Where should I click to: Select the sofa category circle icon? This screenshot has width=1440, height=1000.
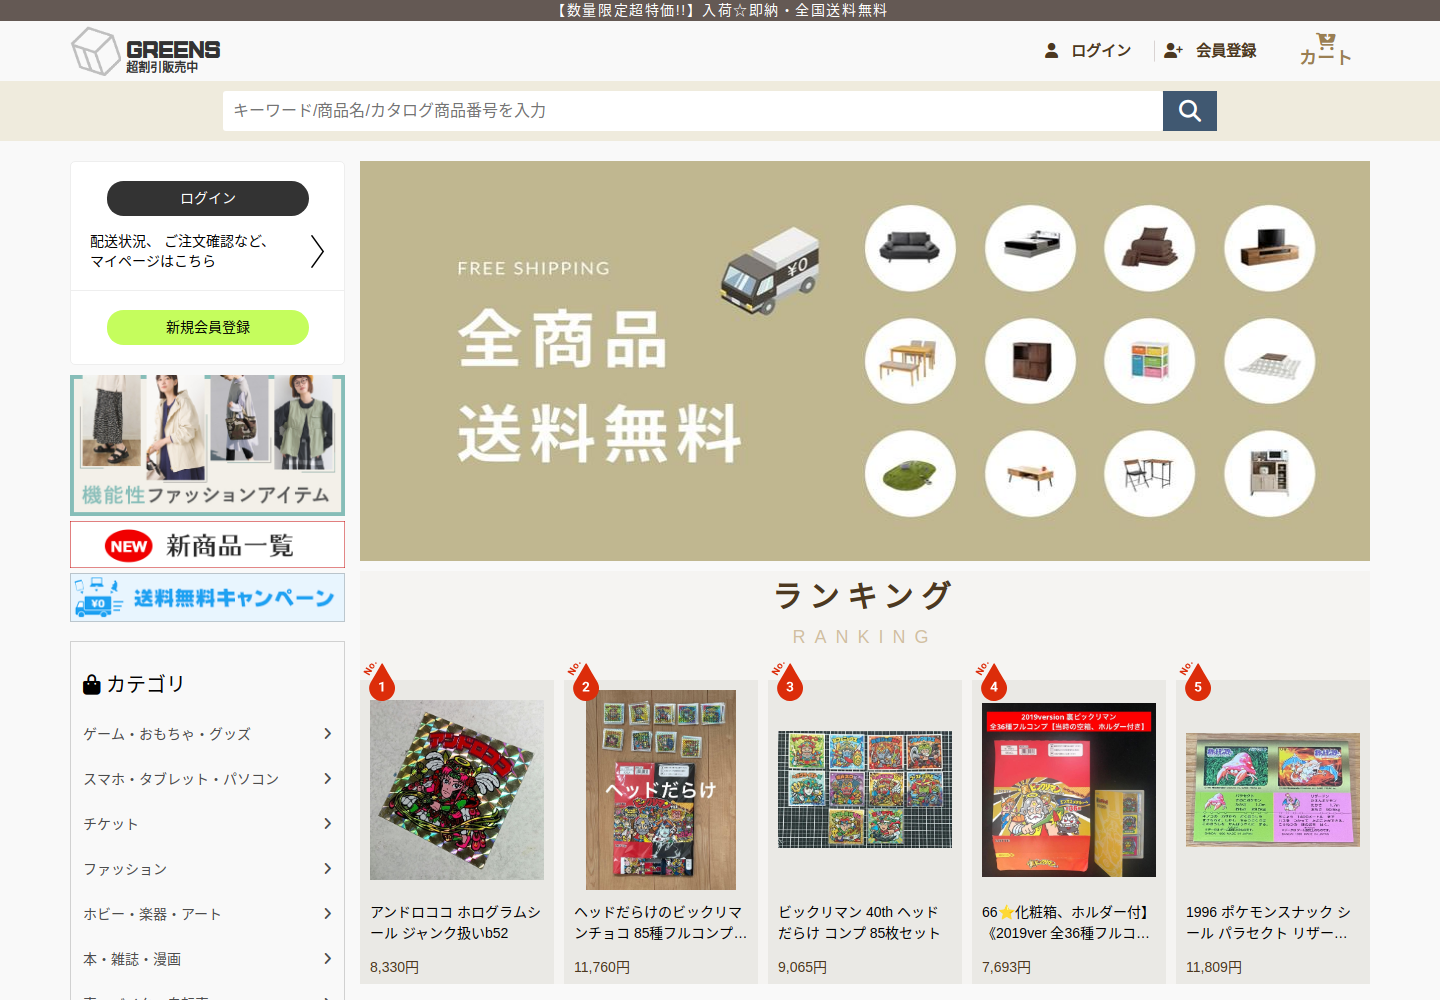910,248
